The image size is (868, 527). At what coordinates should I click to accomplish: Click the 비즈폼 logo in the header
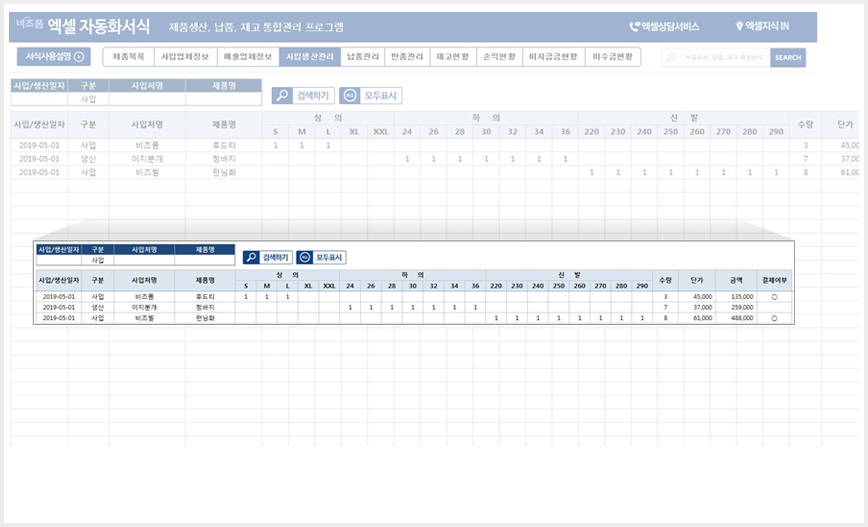[x=29, y=23]
